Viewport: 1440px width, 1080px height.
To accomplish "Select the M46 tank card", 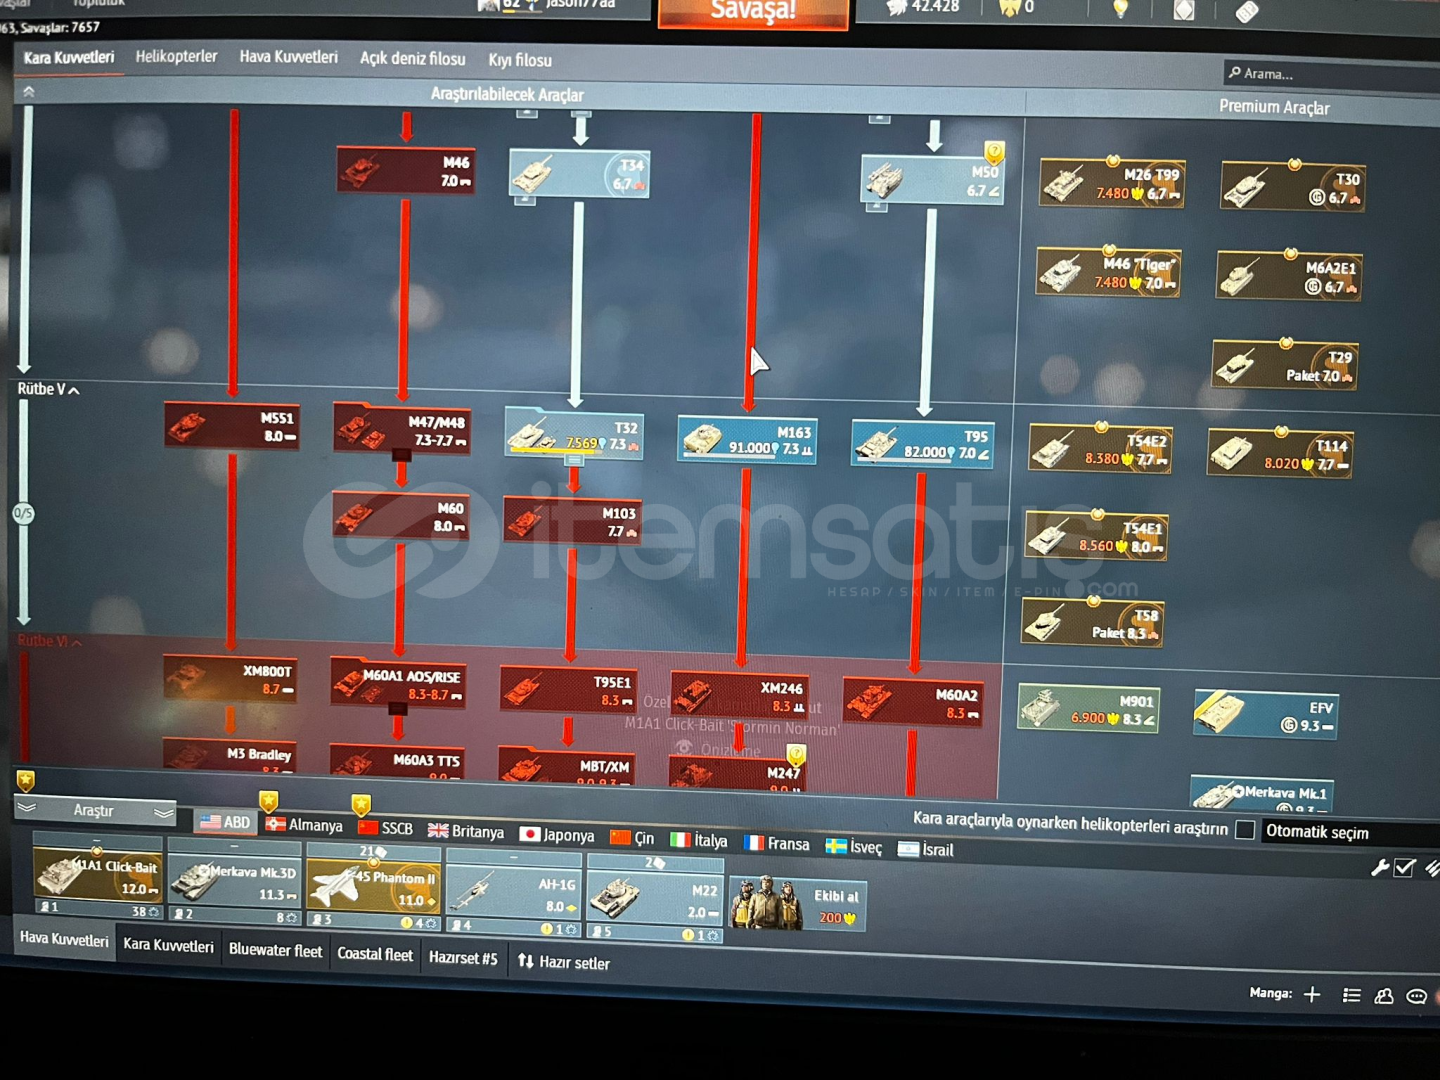I will (x=406, y=171).
